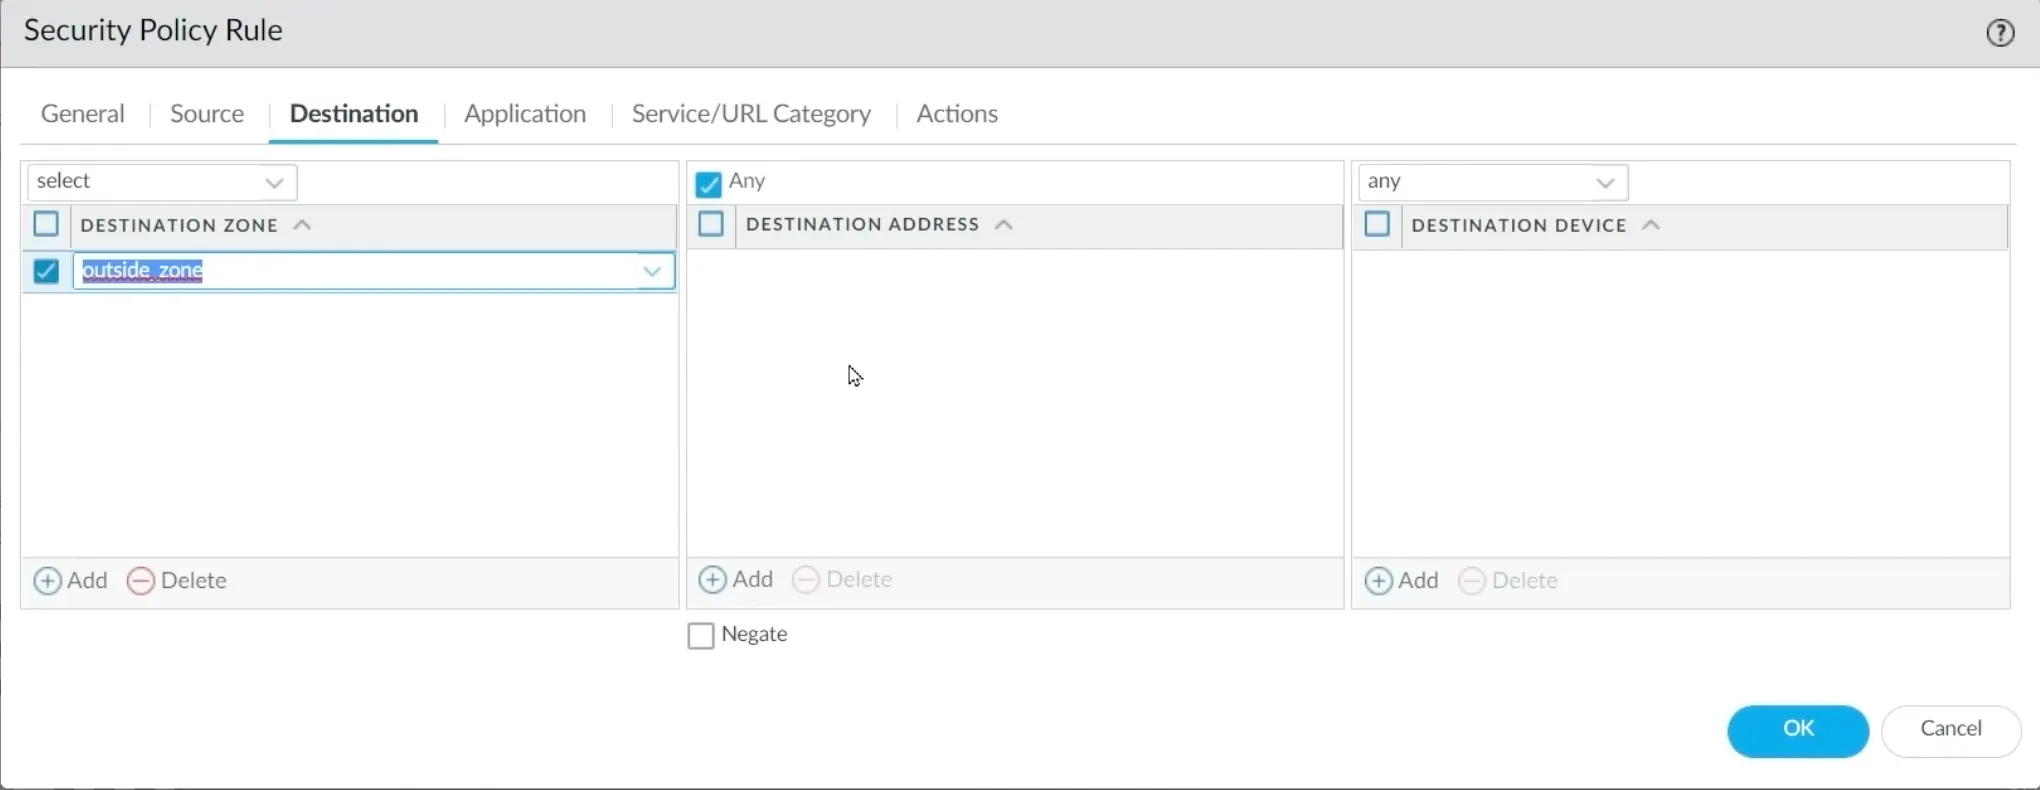2040x790 pixels.
Task: Switch to the Source tab
Action: point(207,114)
